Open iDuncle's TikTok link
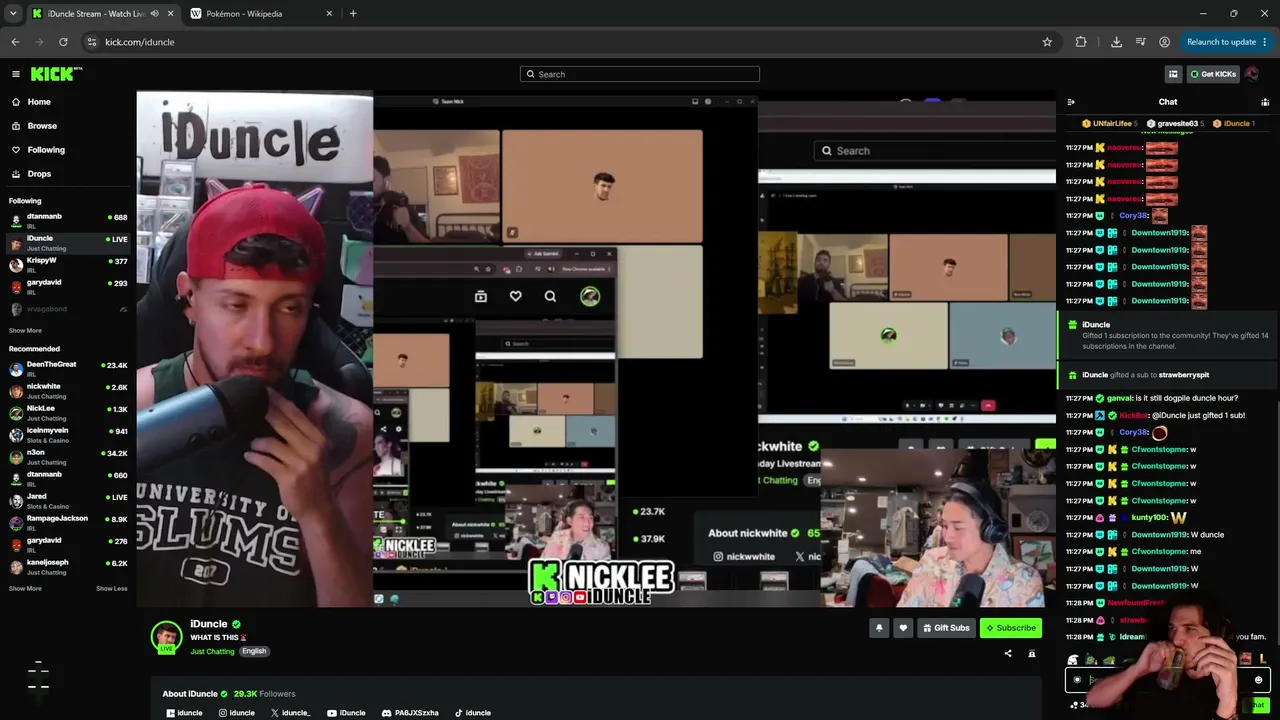 (x=473, y=713)
